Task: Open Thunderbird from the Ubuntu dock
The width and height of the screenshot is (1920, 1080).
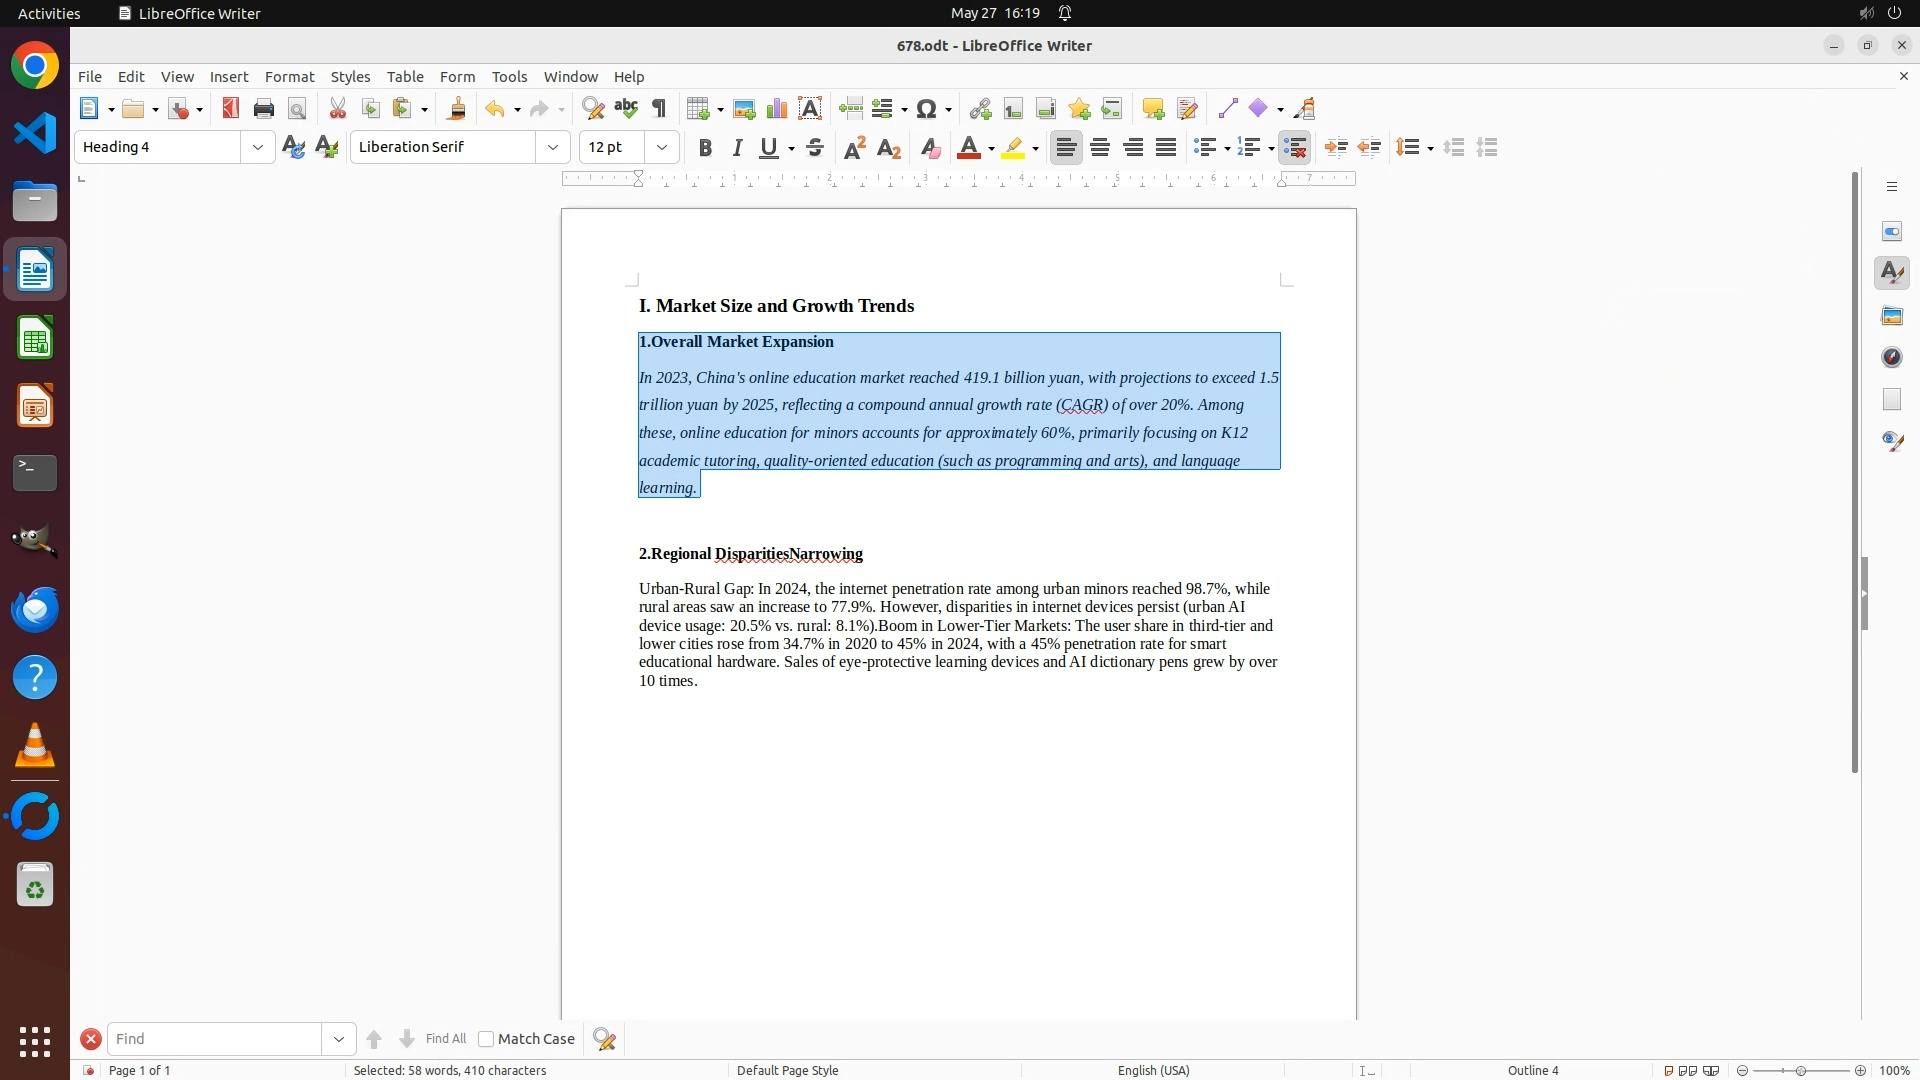Action: point(35,609)
